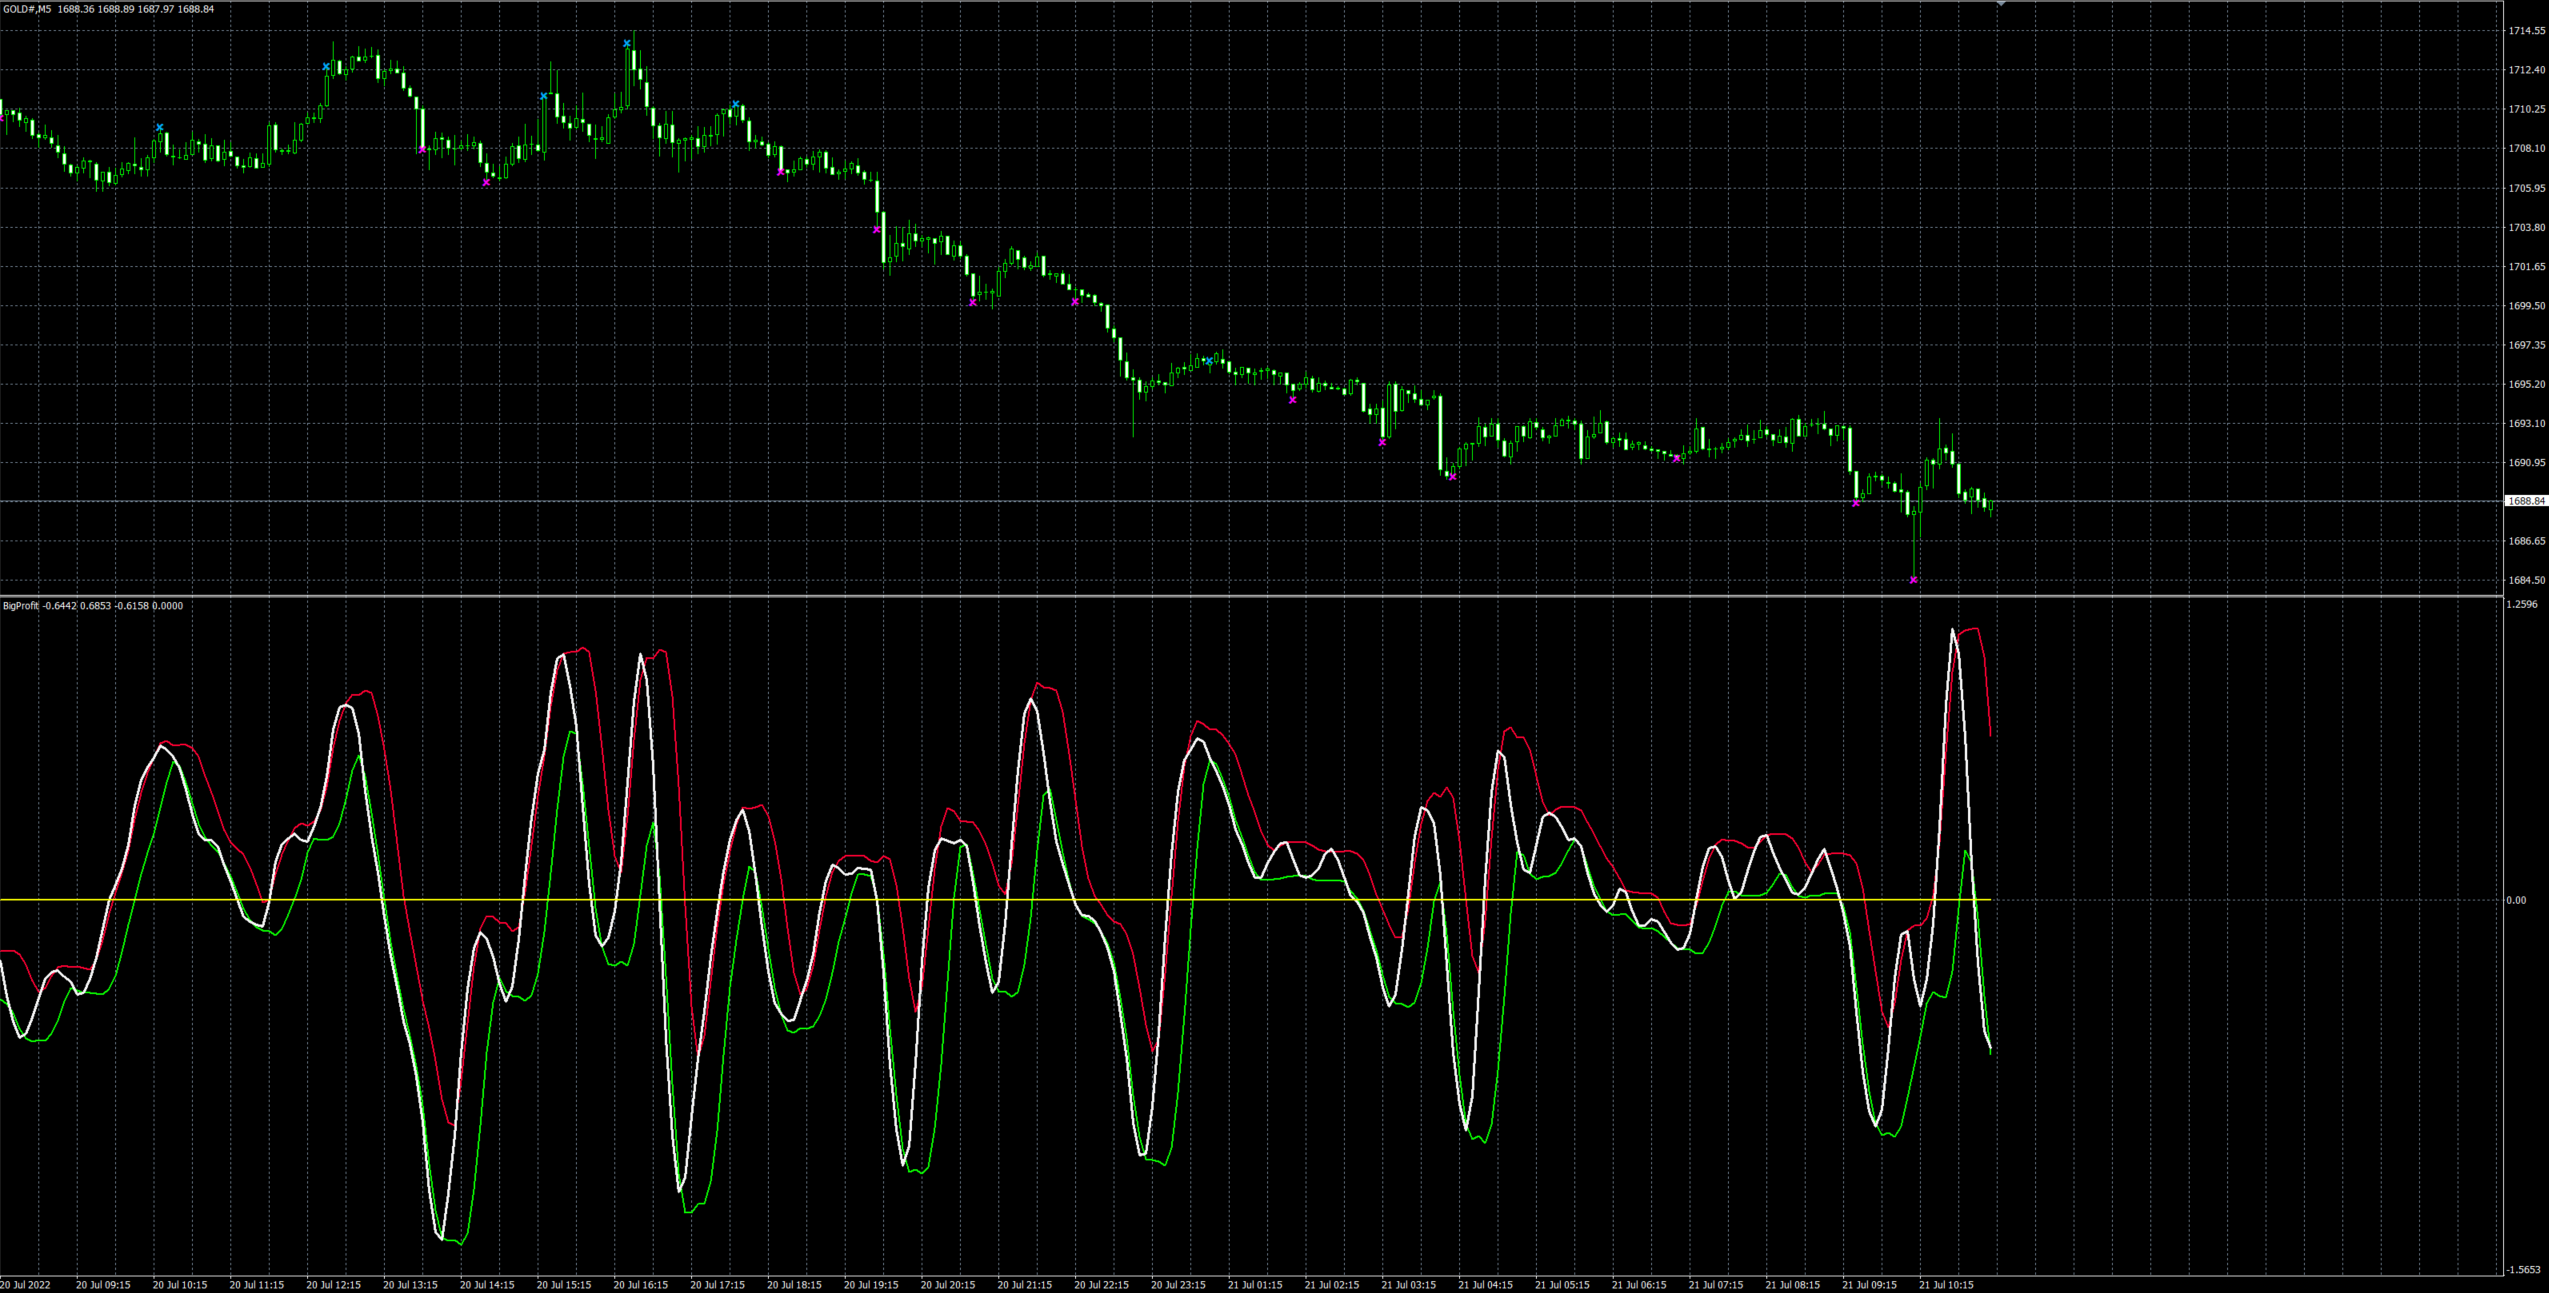Click the 21 Jul 10:15 time label
The image size is (2549, 1293).
(x=1946, y=1285)
